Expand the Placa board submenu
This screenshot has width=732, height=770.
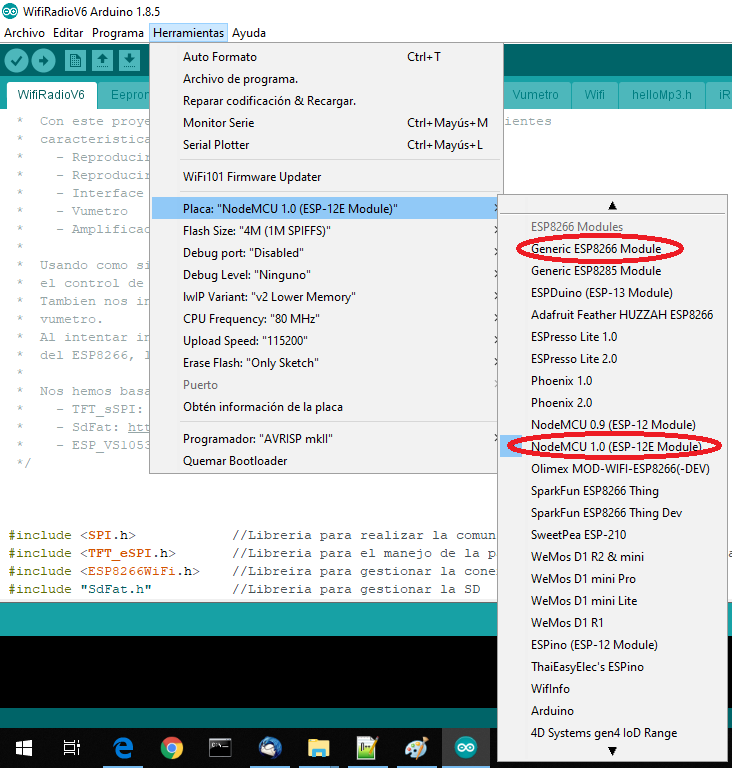[x=326, y=209]
